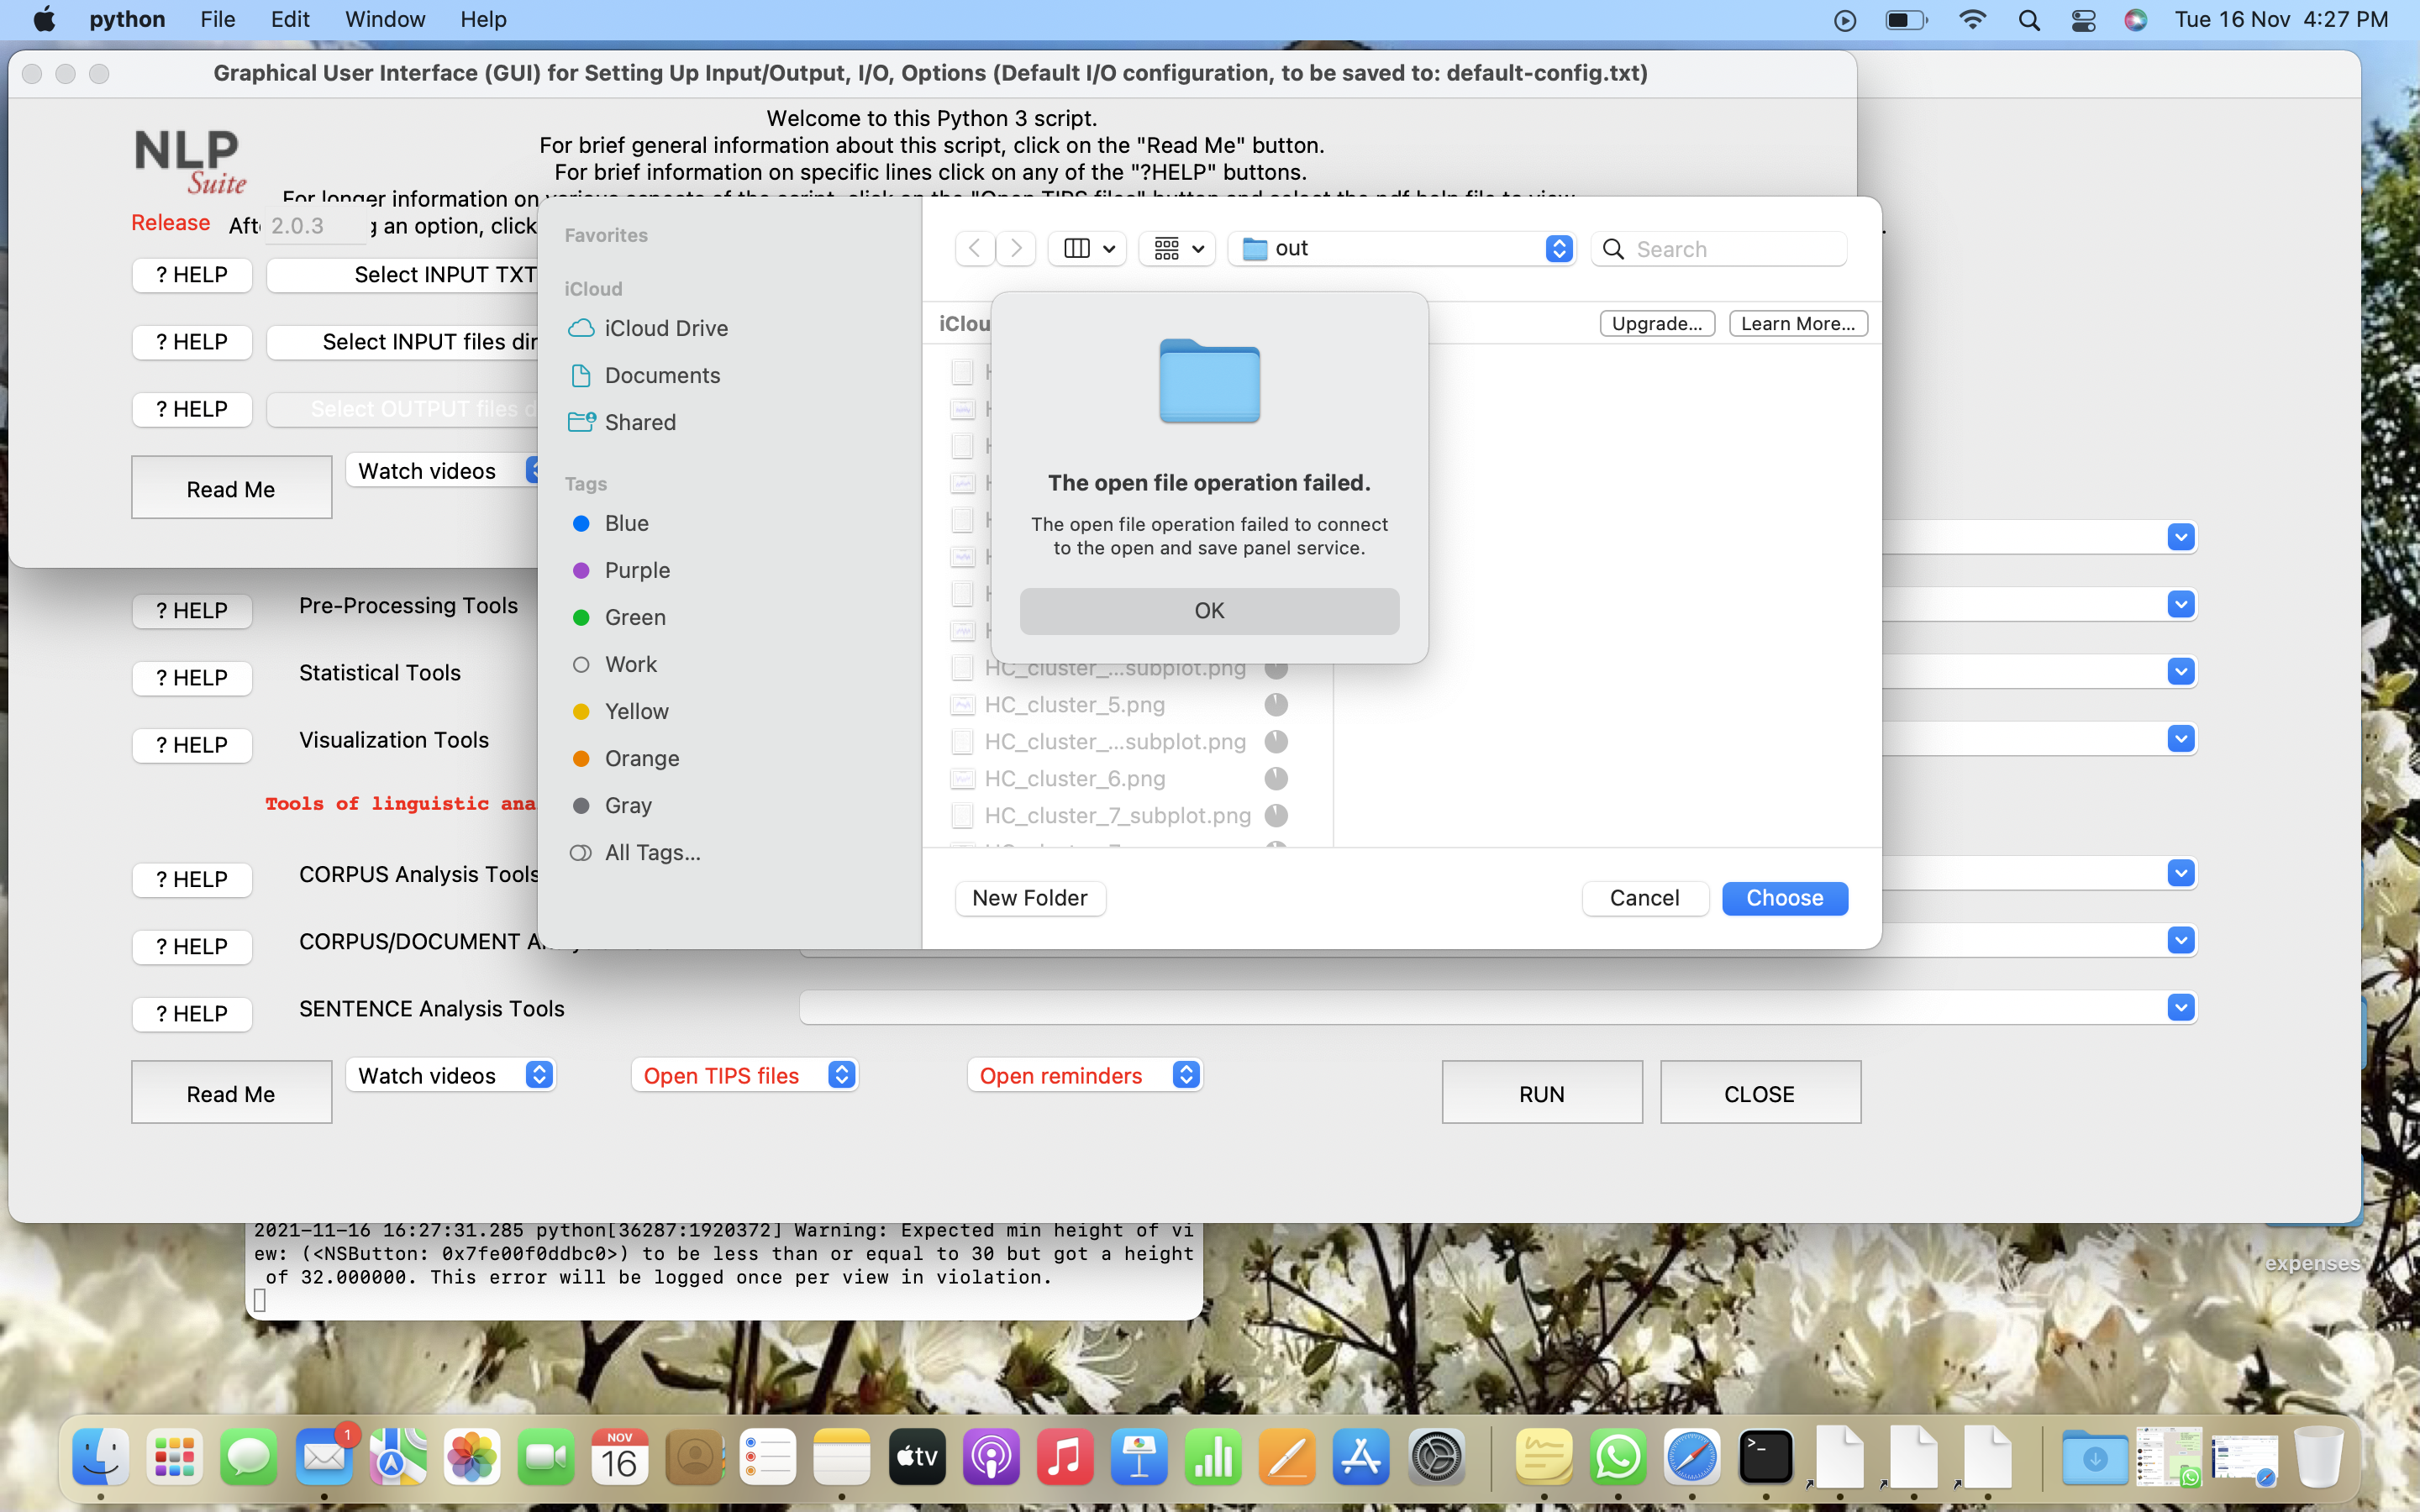This screenshot has width=2420, height=1512.
Task: Open Spotlight search in menu bar
Action: point(2029,20)
